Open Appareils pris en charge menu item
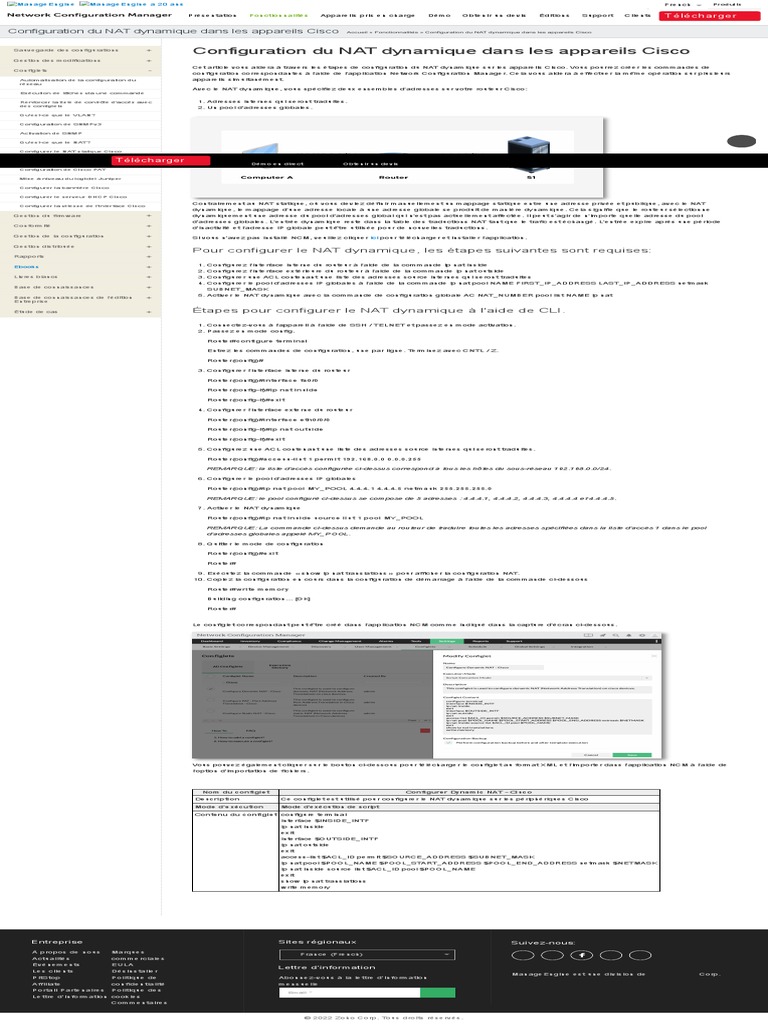 (368, 15)
